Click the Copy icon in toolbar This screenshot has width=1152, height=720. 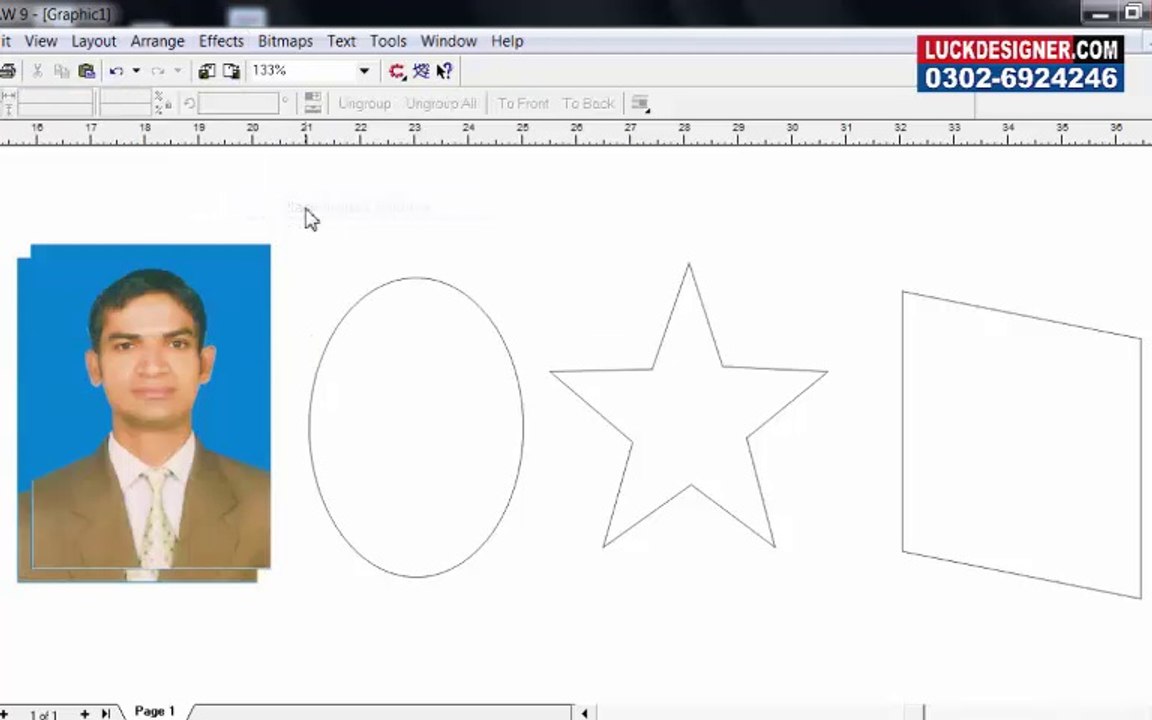click(x=62, y=71)
